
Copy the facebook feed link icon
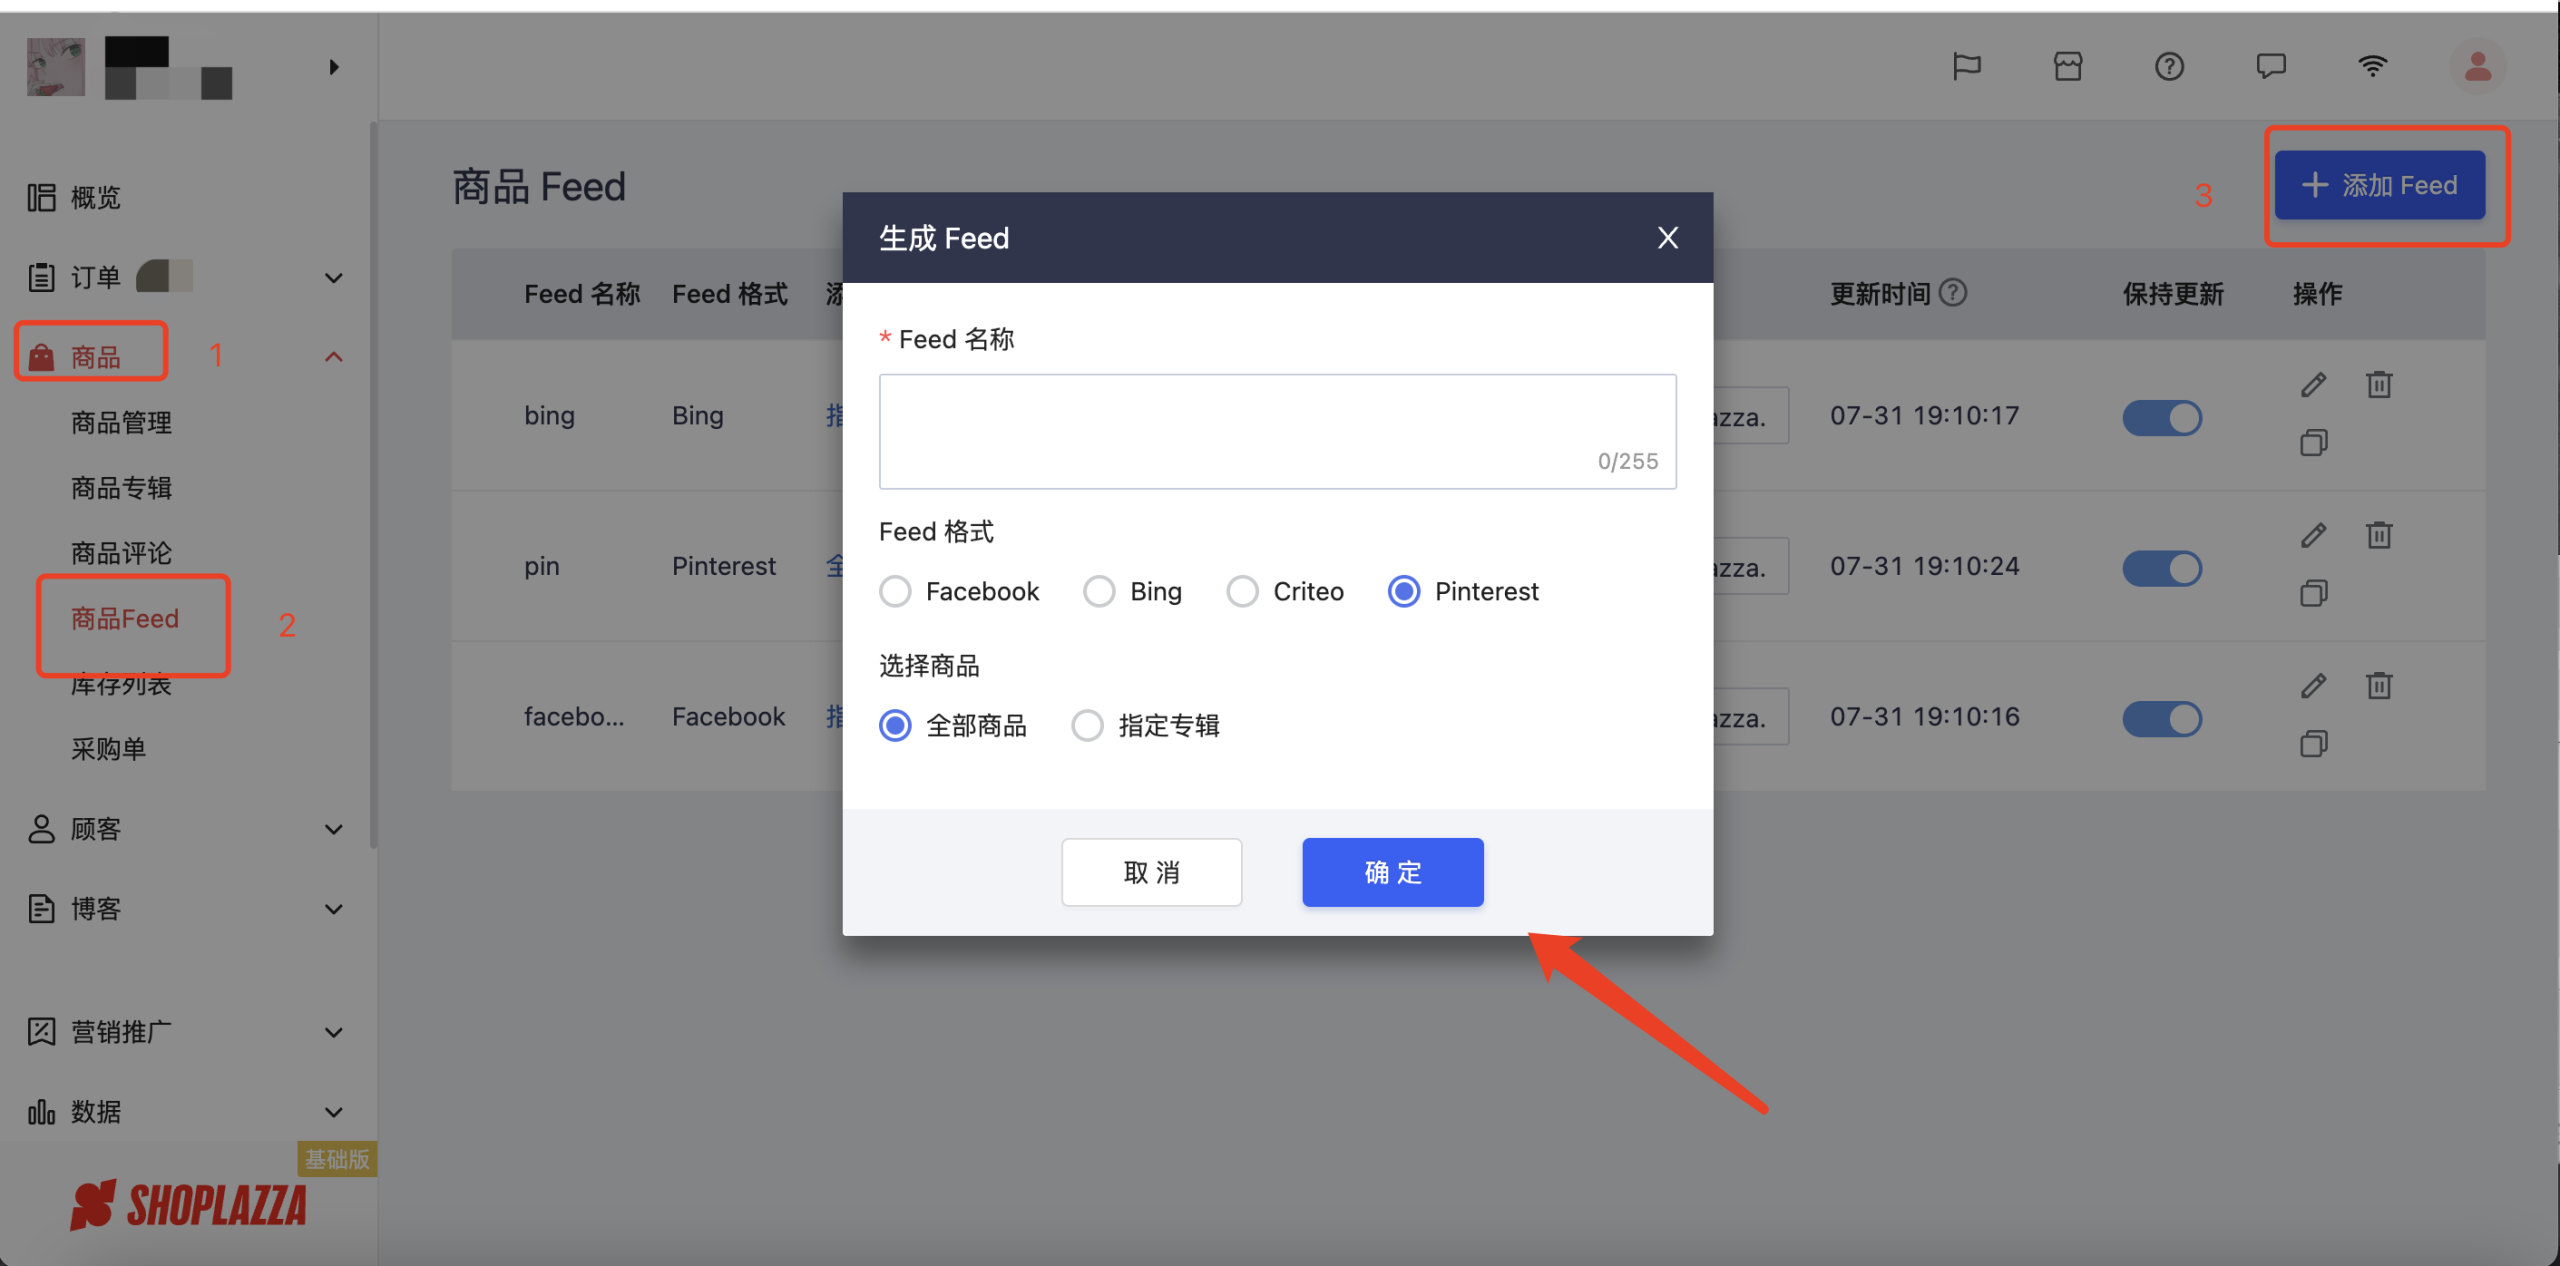[2313, 744]
